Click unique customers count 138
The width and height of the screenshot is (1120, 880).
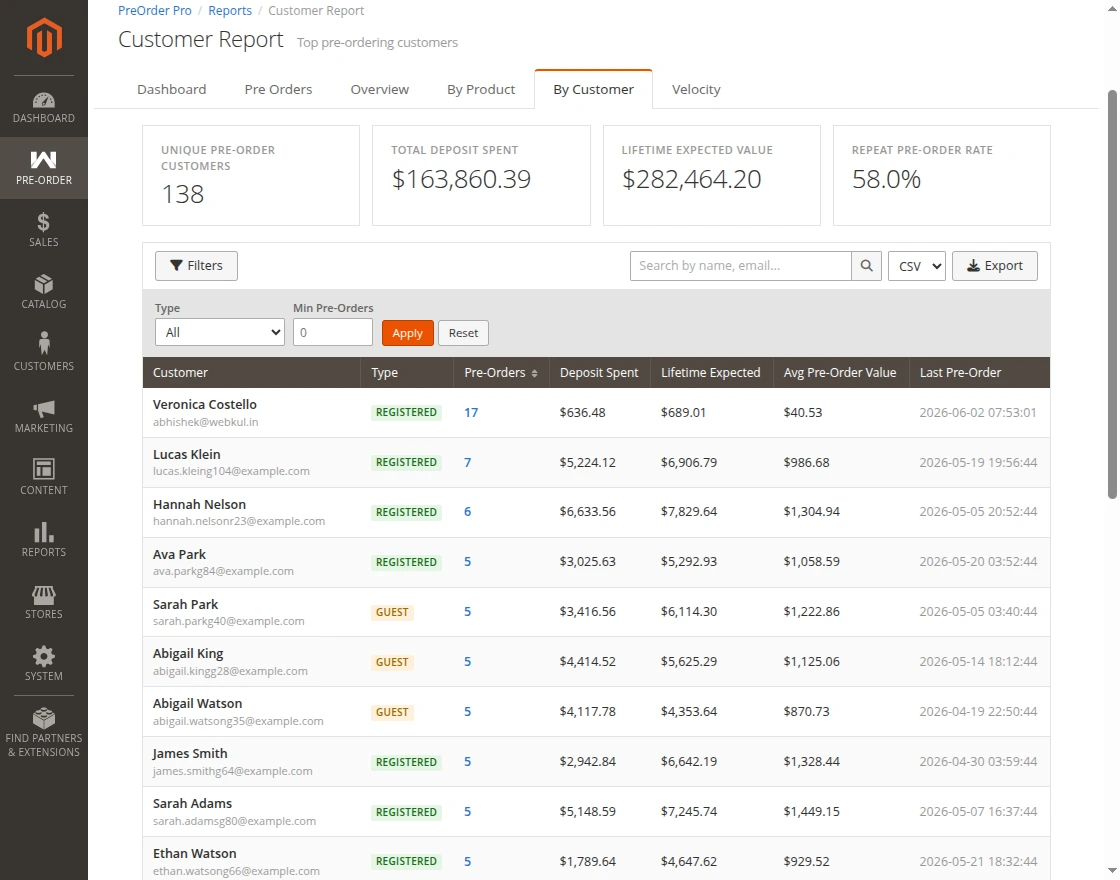[x=182, y=194]
